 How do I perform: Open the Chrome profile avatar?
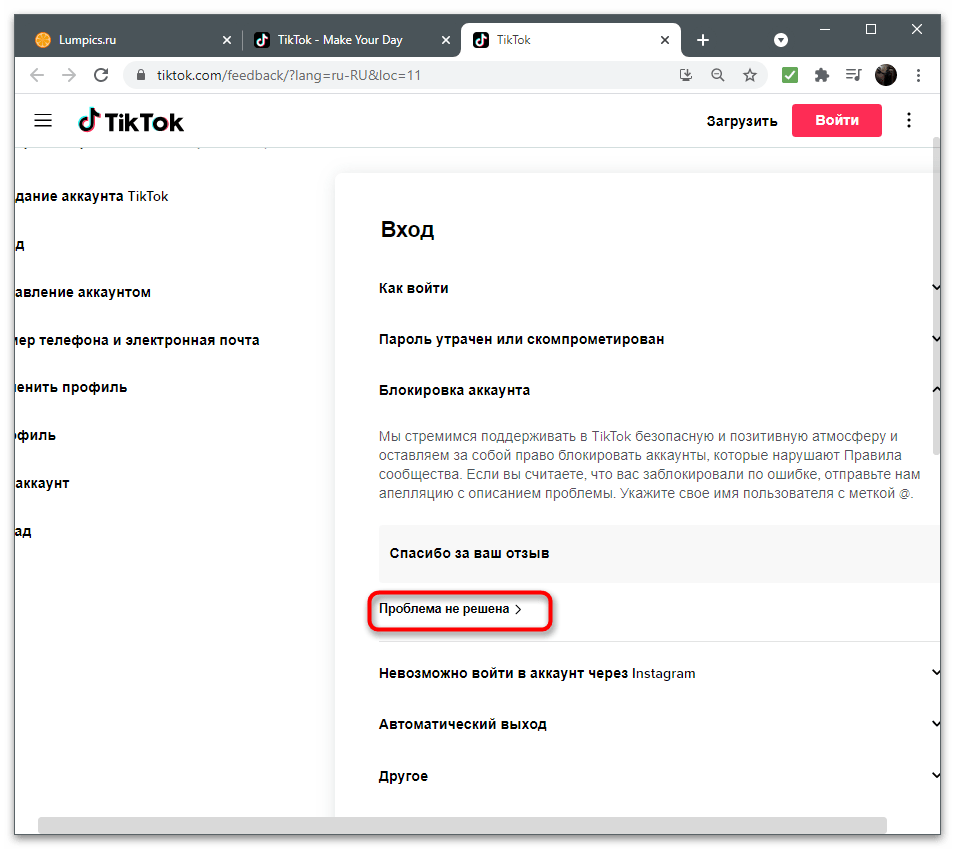click(x=886, y=75)
